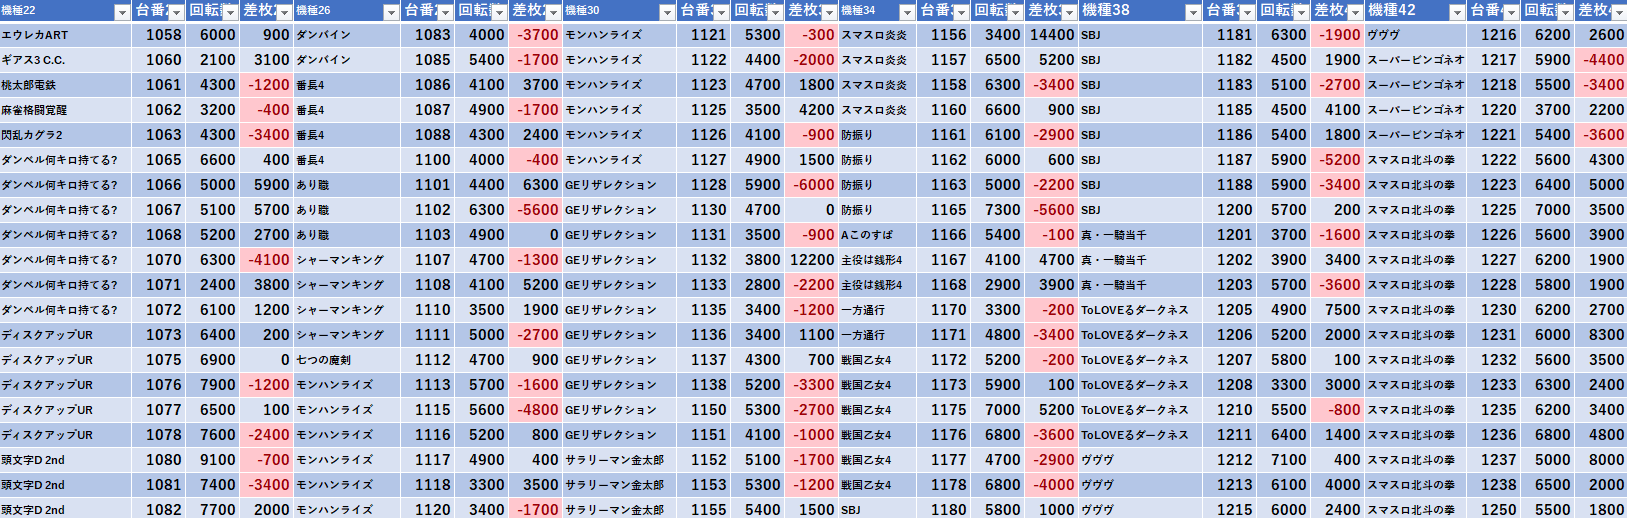Select the サラリーマン金太郎 cell in row 1152
Viewport: 1627px width, 518px height.
pyautogui.click(x=620, y=460)
